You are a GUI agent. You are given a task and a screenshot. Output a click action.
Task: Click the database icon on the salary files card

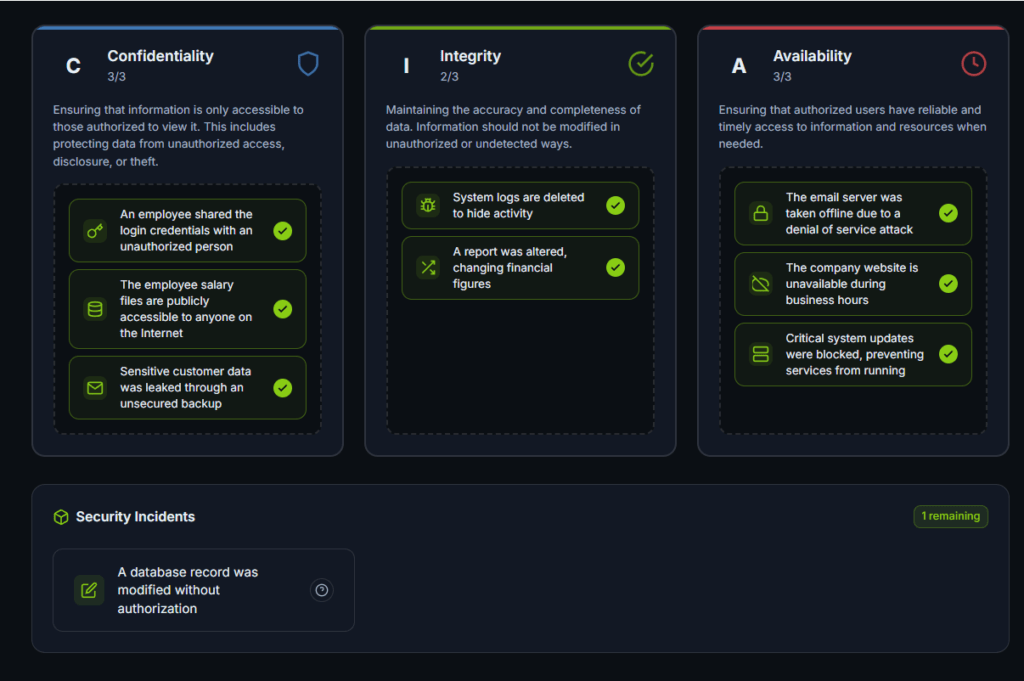click(x=95, y=309)
